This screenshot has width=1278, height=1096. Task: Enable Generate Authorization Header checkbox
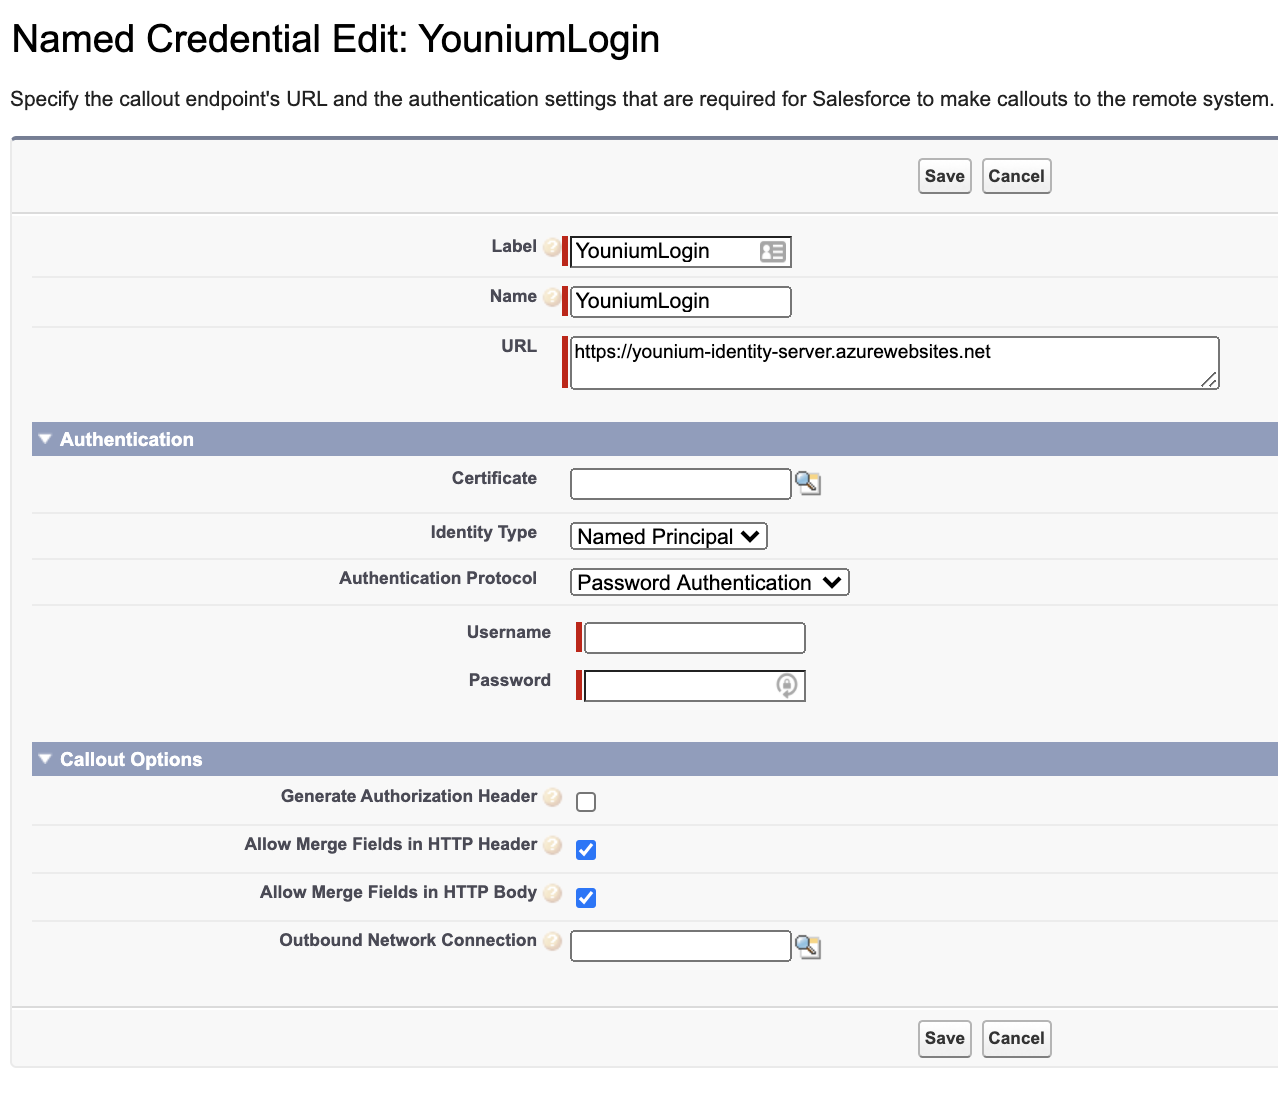586,802
